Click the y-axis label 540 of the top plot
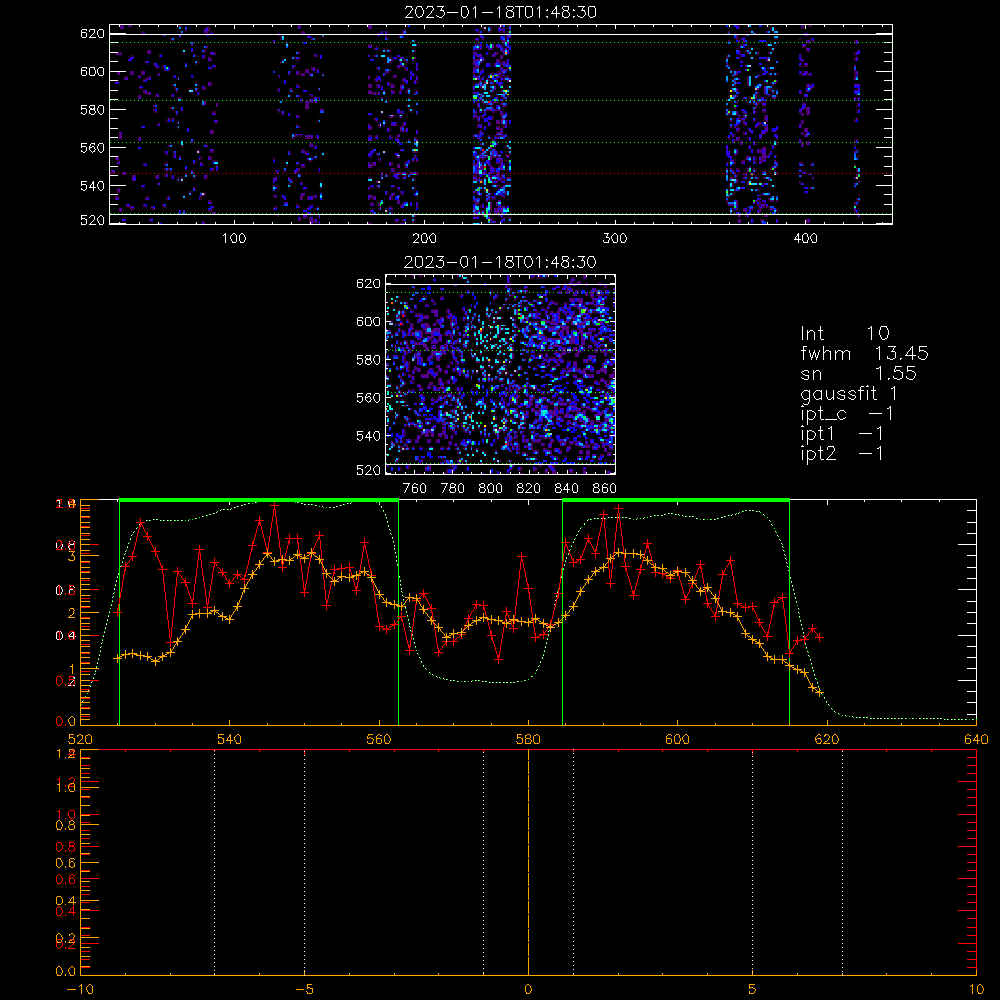 click(92, 186)
